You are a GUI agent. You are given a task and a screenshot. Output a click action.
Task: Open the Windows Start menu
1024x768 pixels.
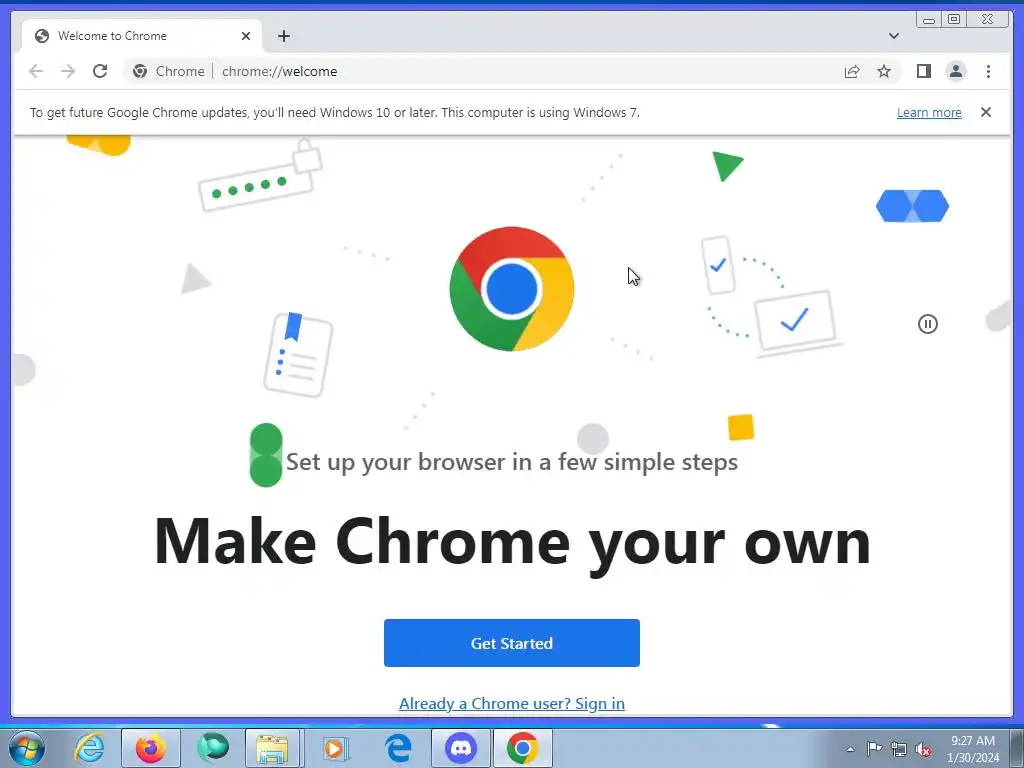pyautogui.click(x=27, y=748)
